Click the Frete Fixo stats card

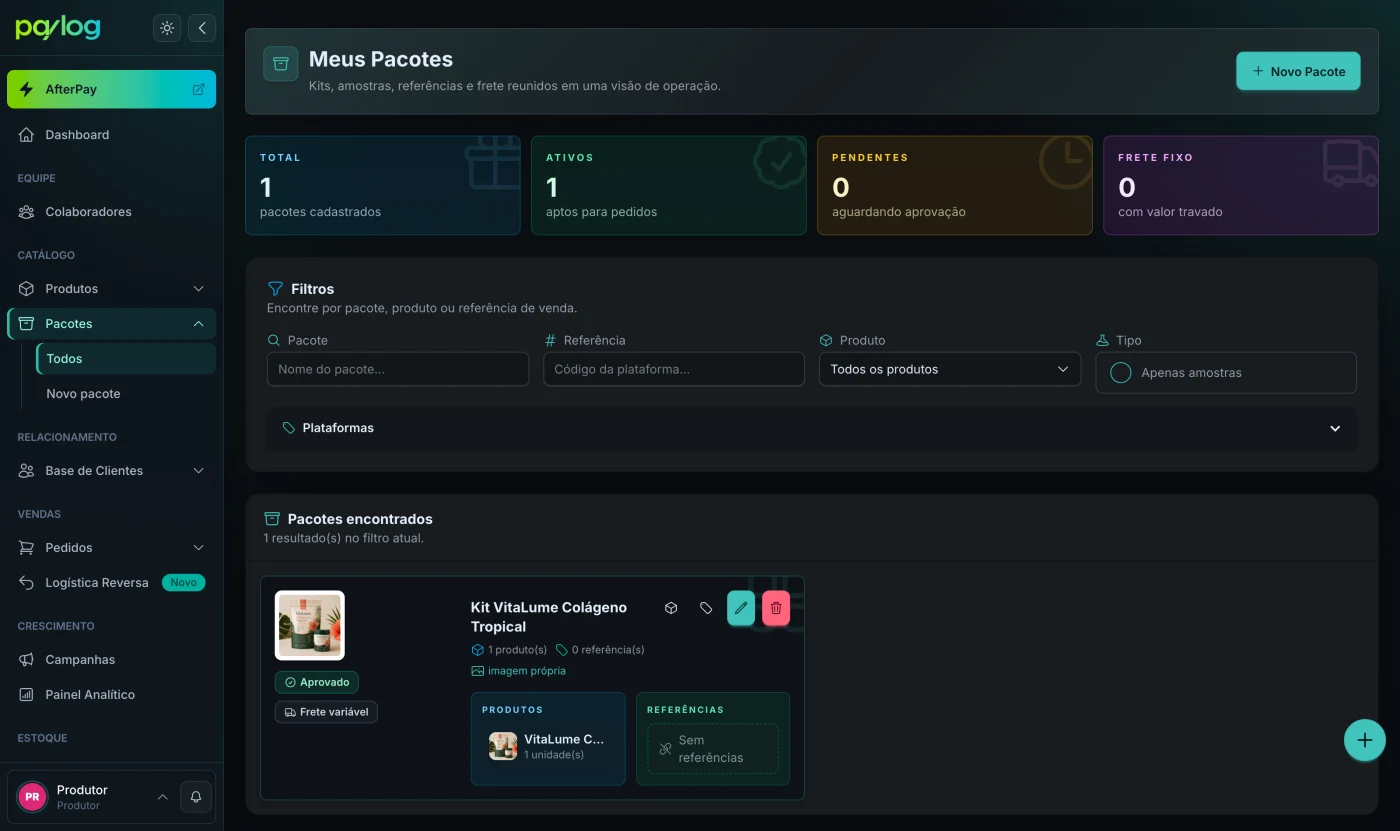(x=1241, y=185)
